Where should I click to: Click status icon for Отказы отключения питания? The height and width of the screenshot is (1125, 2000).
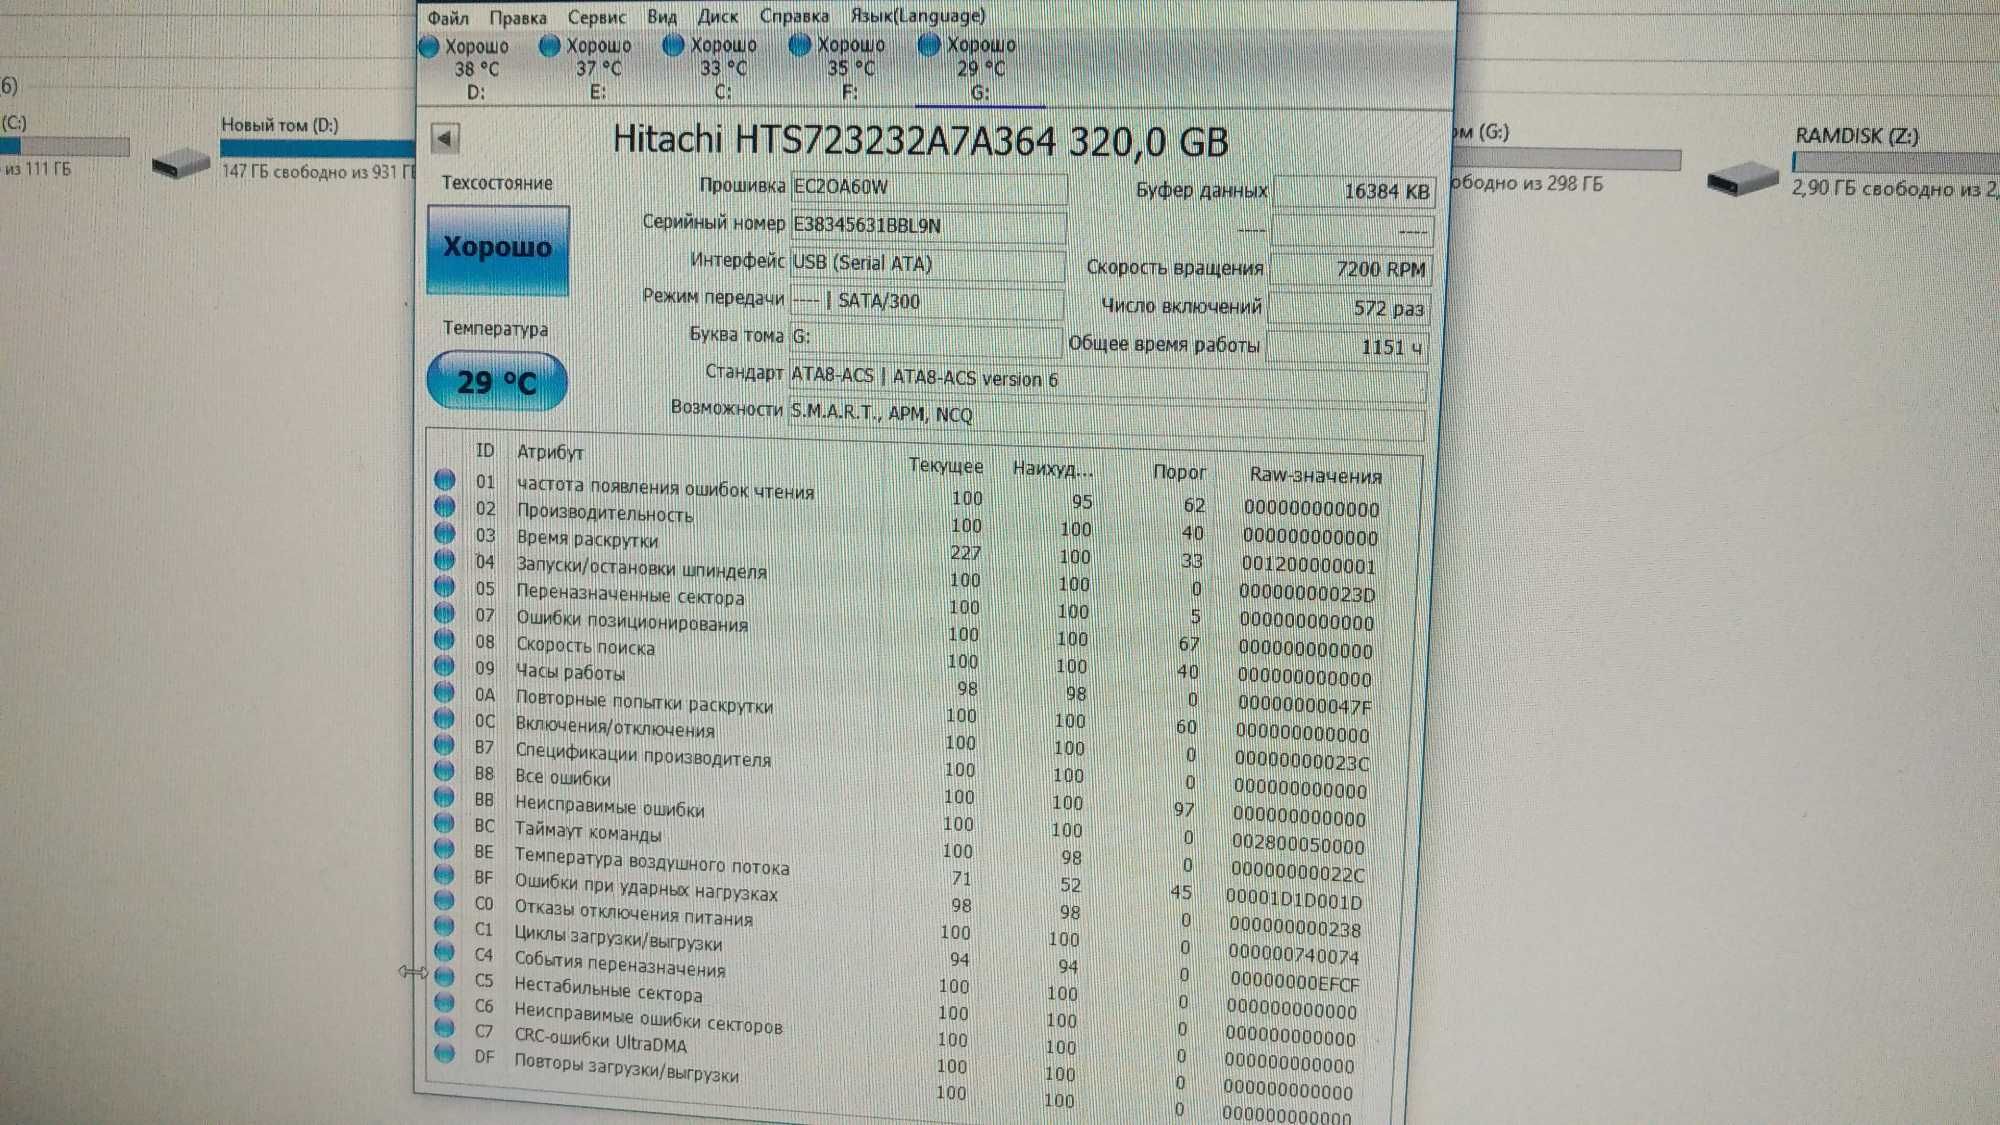tap(445, 901)
